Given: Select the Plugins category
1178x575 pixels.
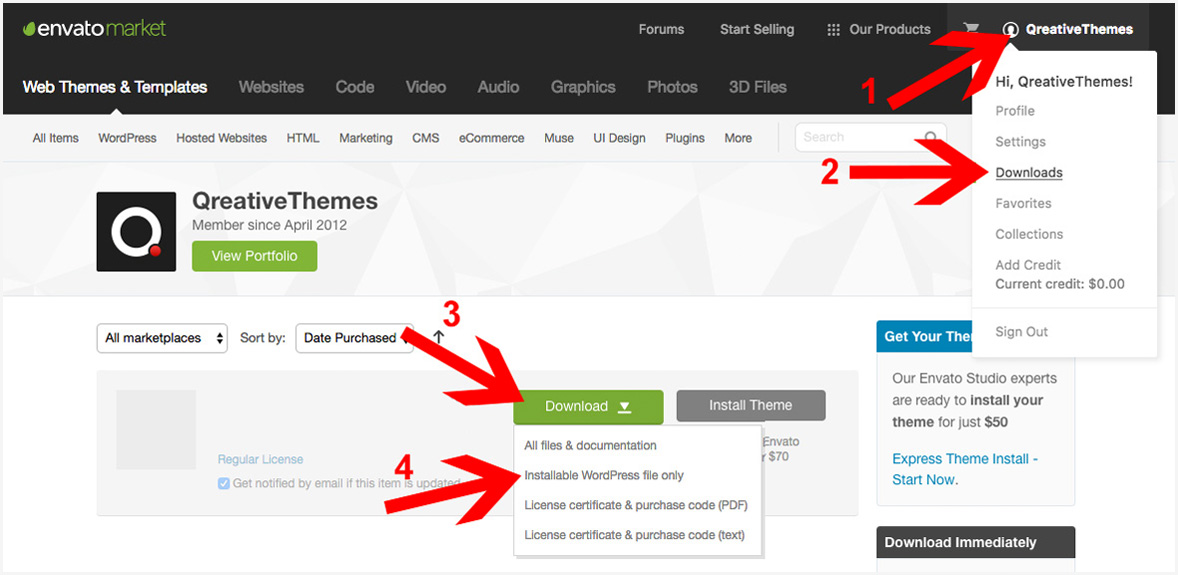Looking at the screenshot, I should coord(685,138).
